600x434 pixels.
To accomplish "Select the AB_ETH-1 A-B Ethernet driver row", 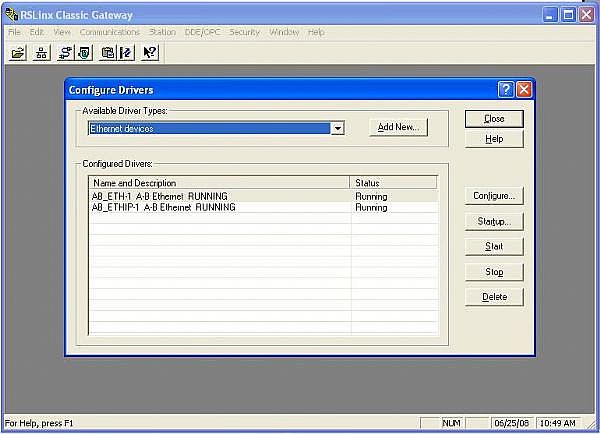I will coord(264,196).
